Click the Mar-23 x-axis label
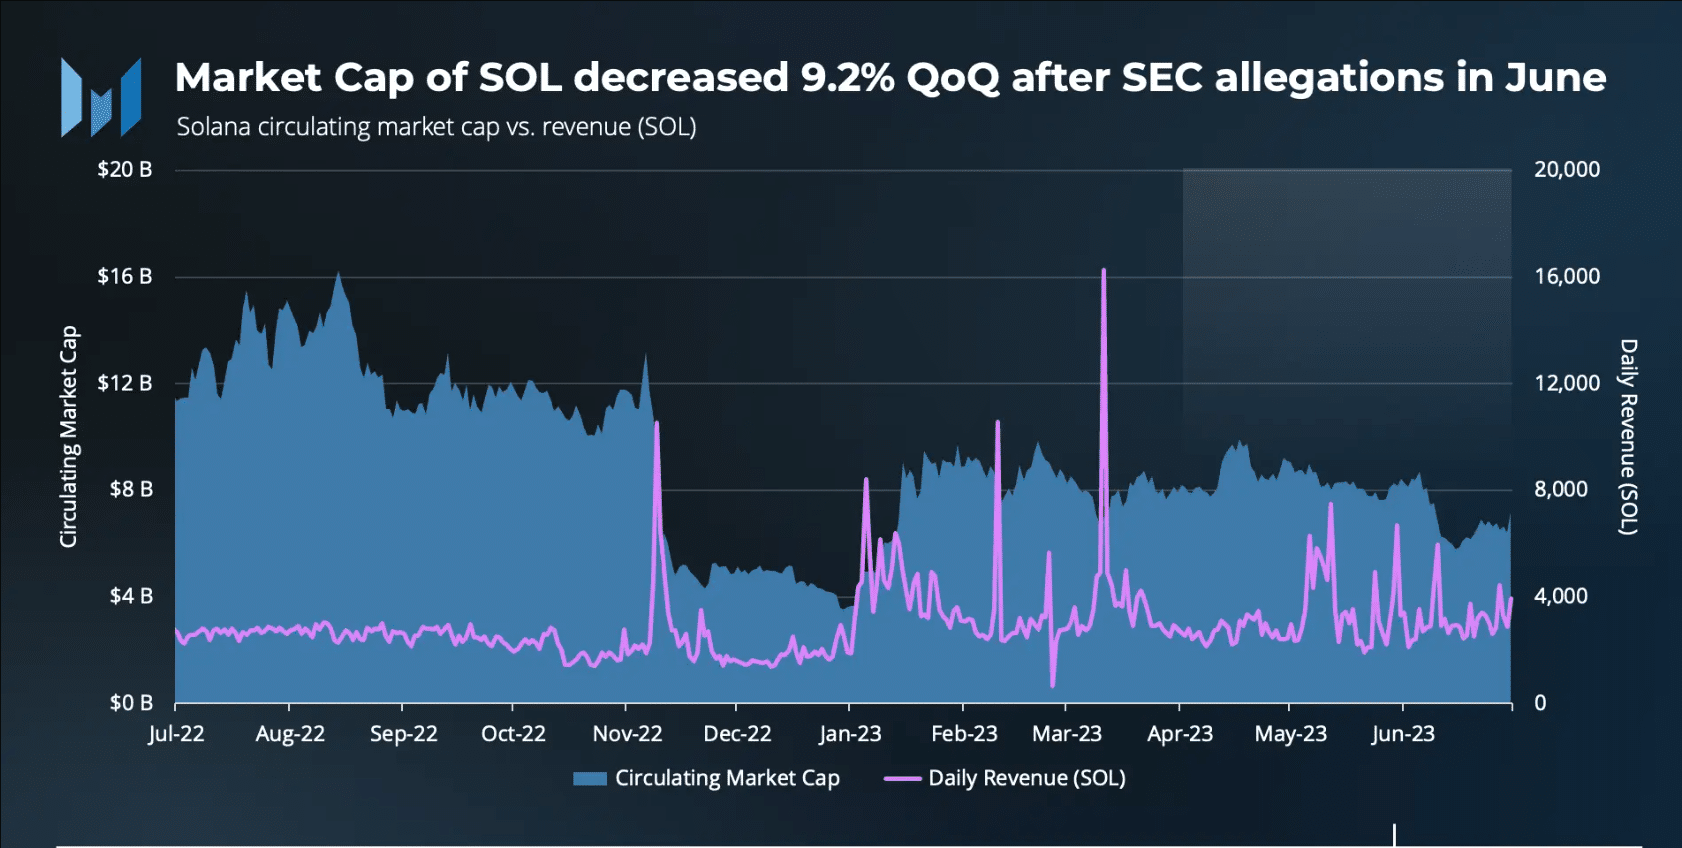Image resolution: width=1682 pixels, height=848 pixels. point(1067,734)
